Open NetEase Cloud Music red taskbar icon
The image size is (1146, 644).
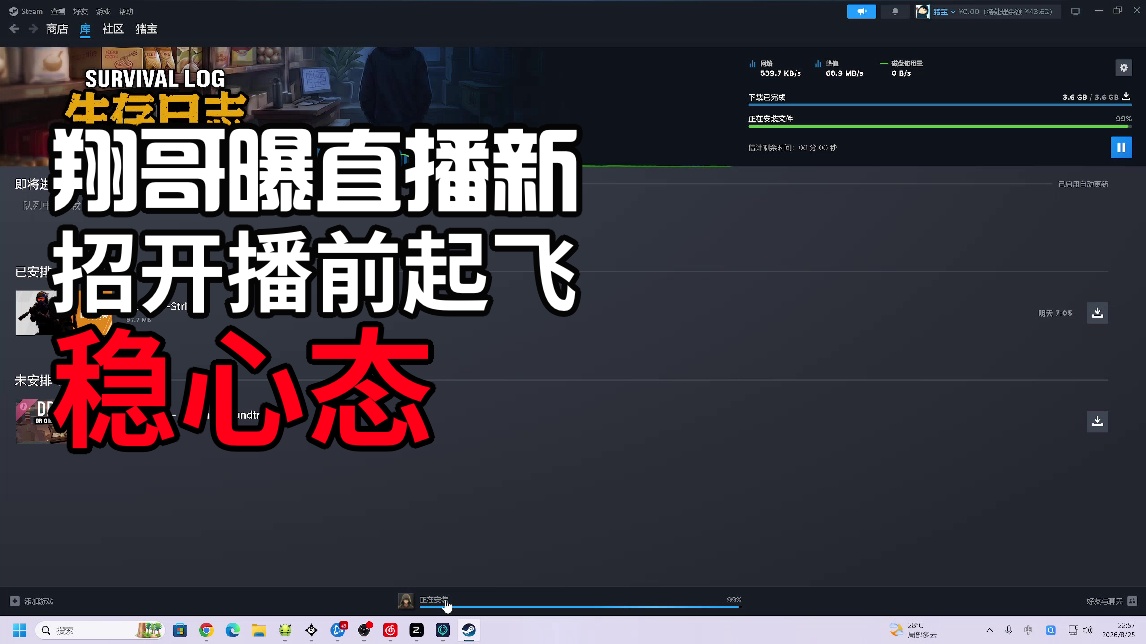point(390,630)
